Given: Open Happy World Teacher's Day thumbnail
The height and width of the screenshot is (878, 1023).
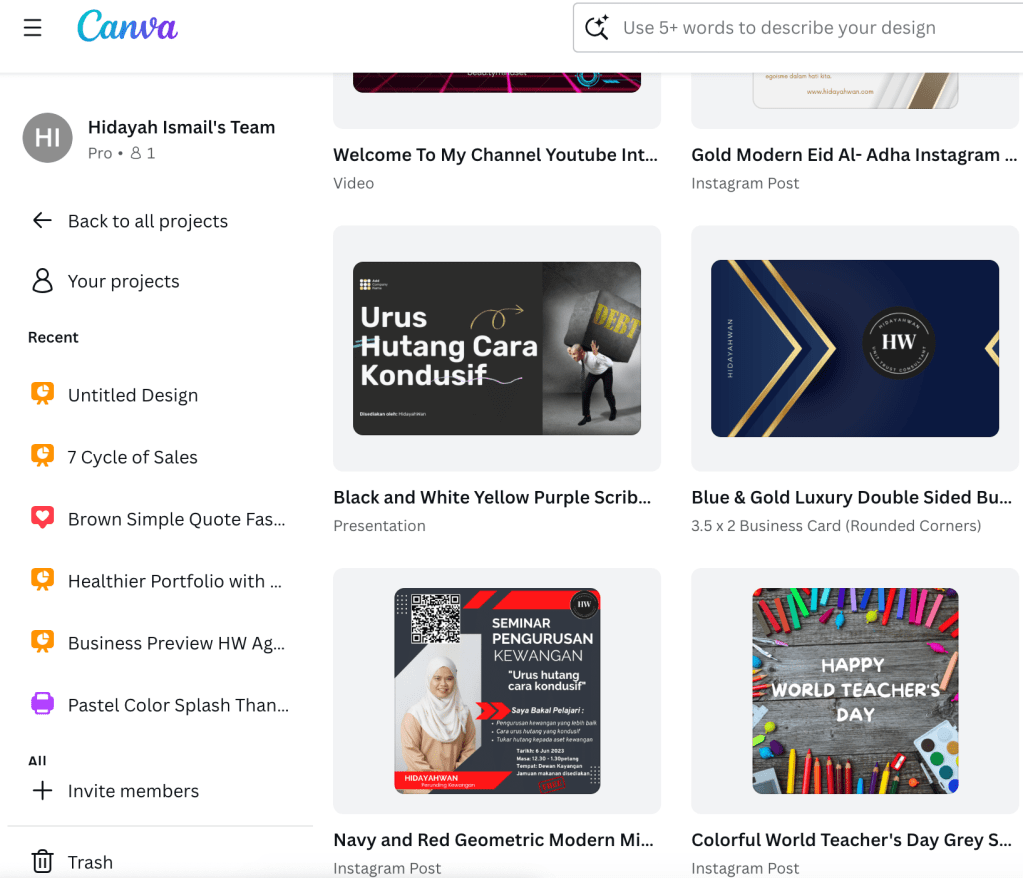Looking at the screenshot, I should coord(855,691).
